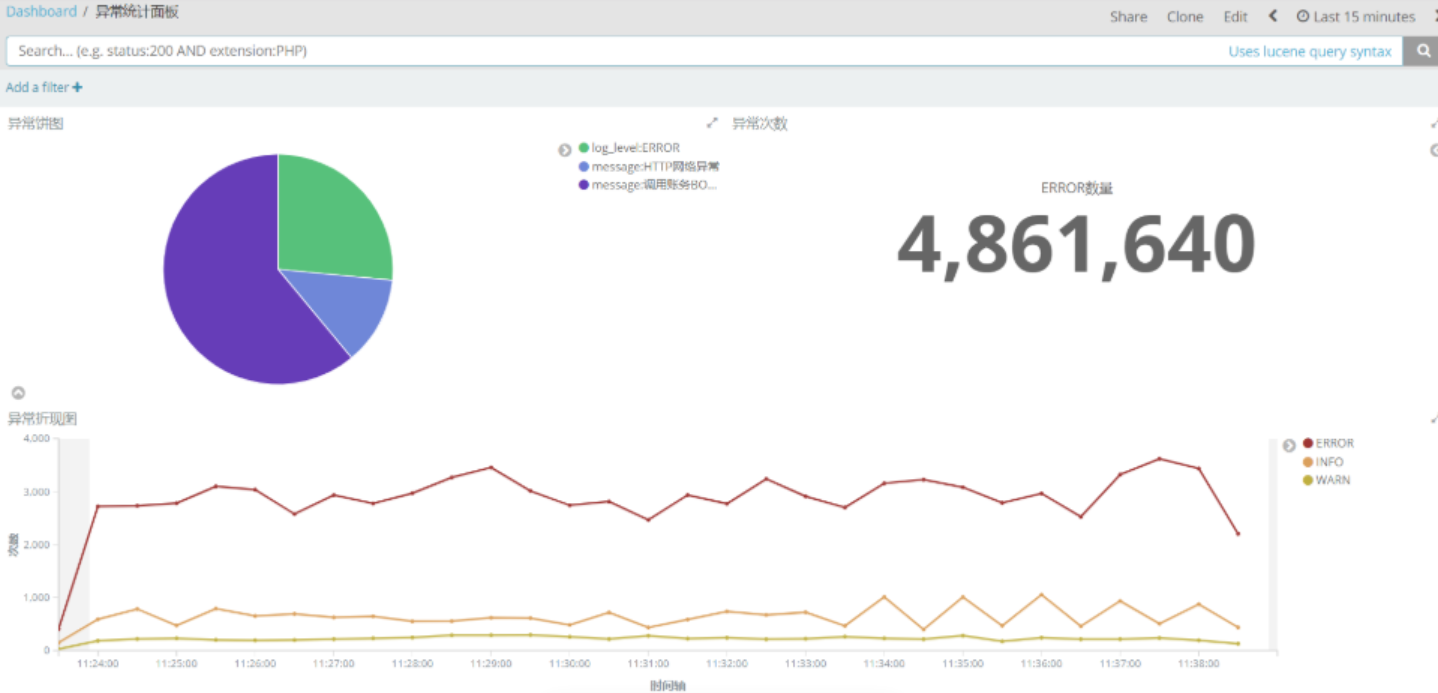Collapse the line chart legend arrow

pos(1289,445)
